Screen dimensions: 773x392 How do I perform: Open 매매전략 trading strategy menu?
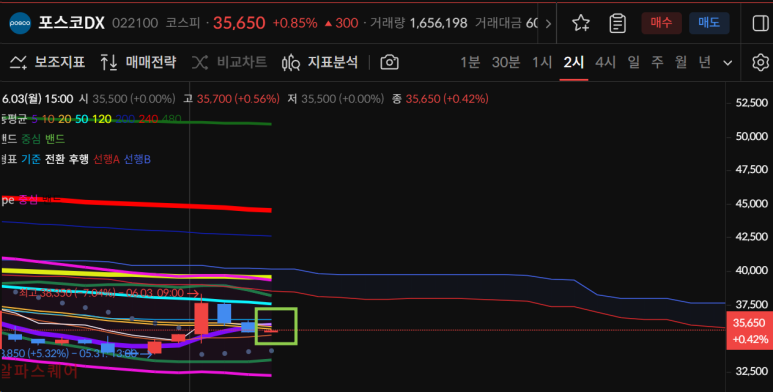click(x=138, y=63)
